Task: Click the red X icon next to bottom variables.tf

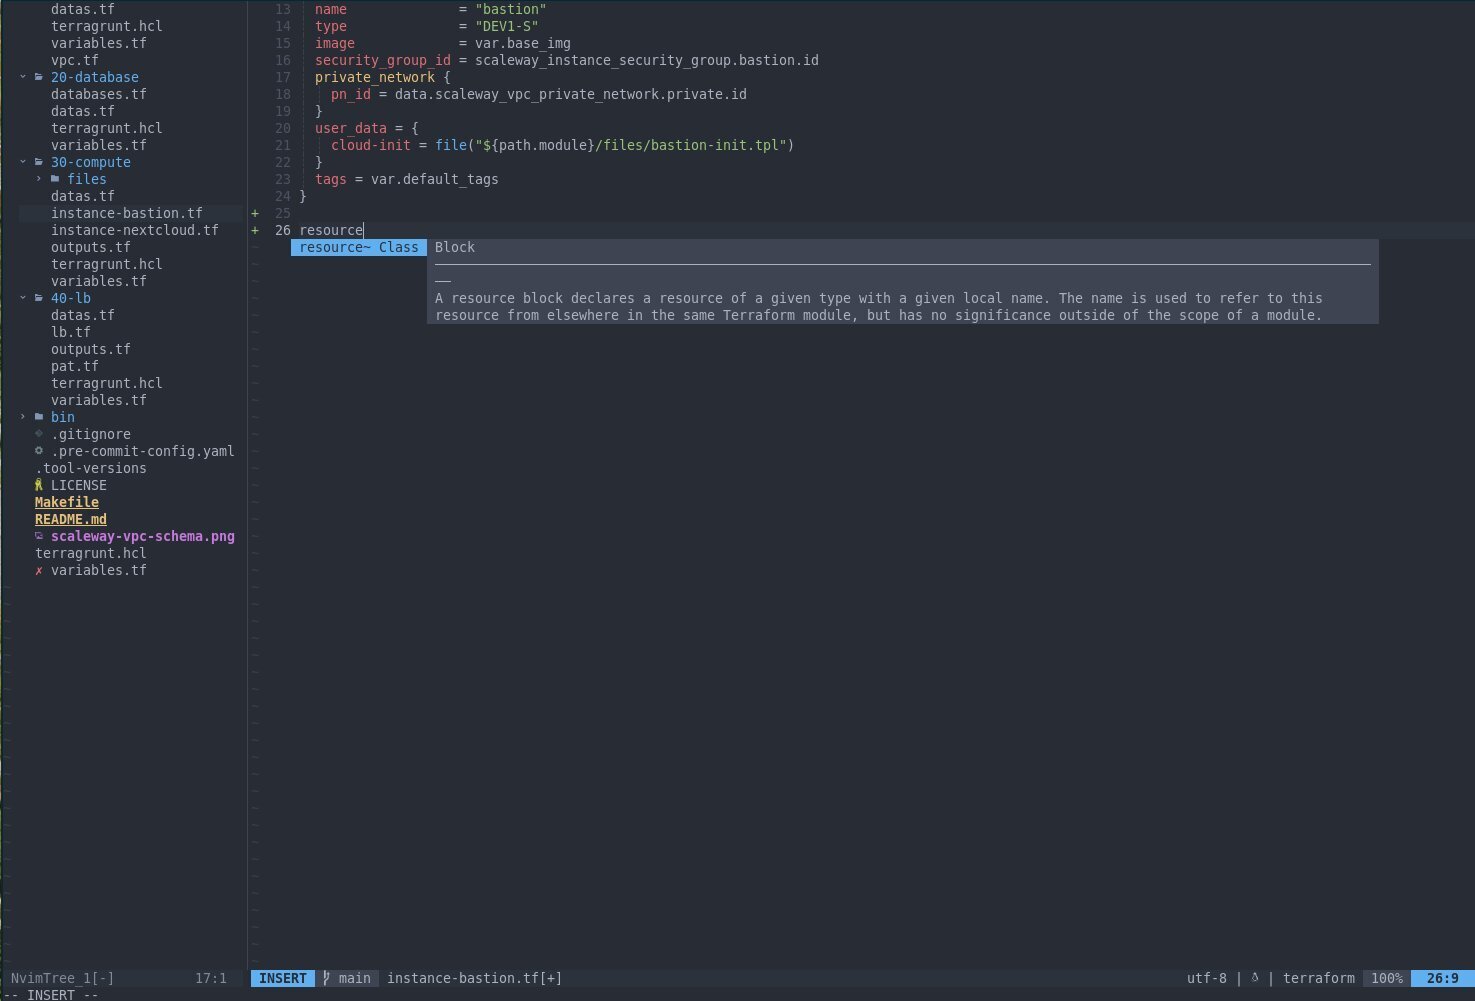Action: point(39,570)
